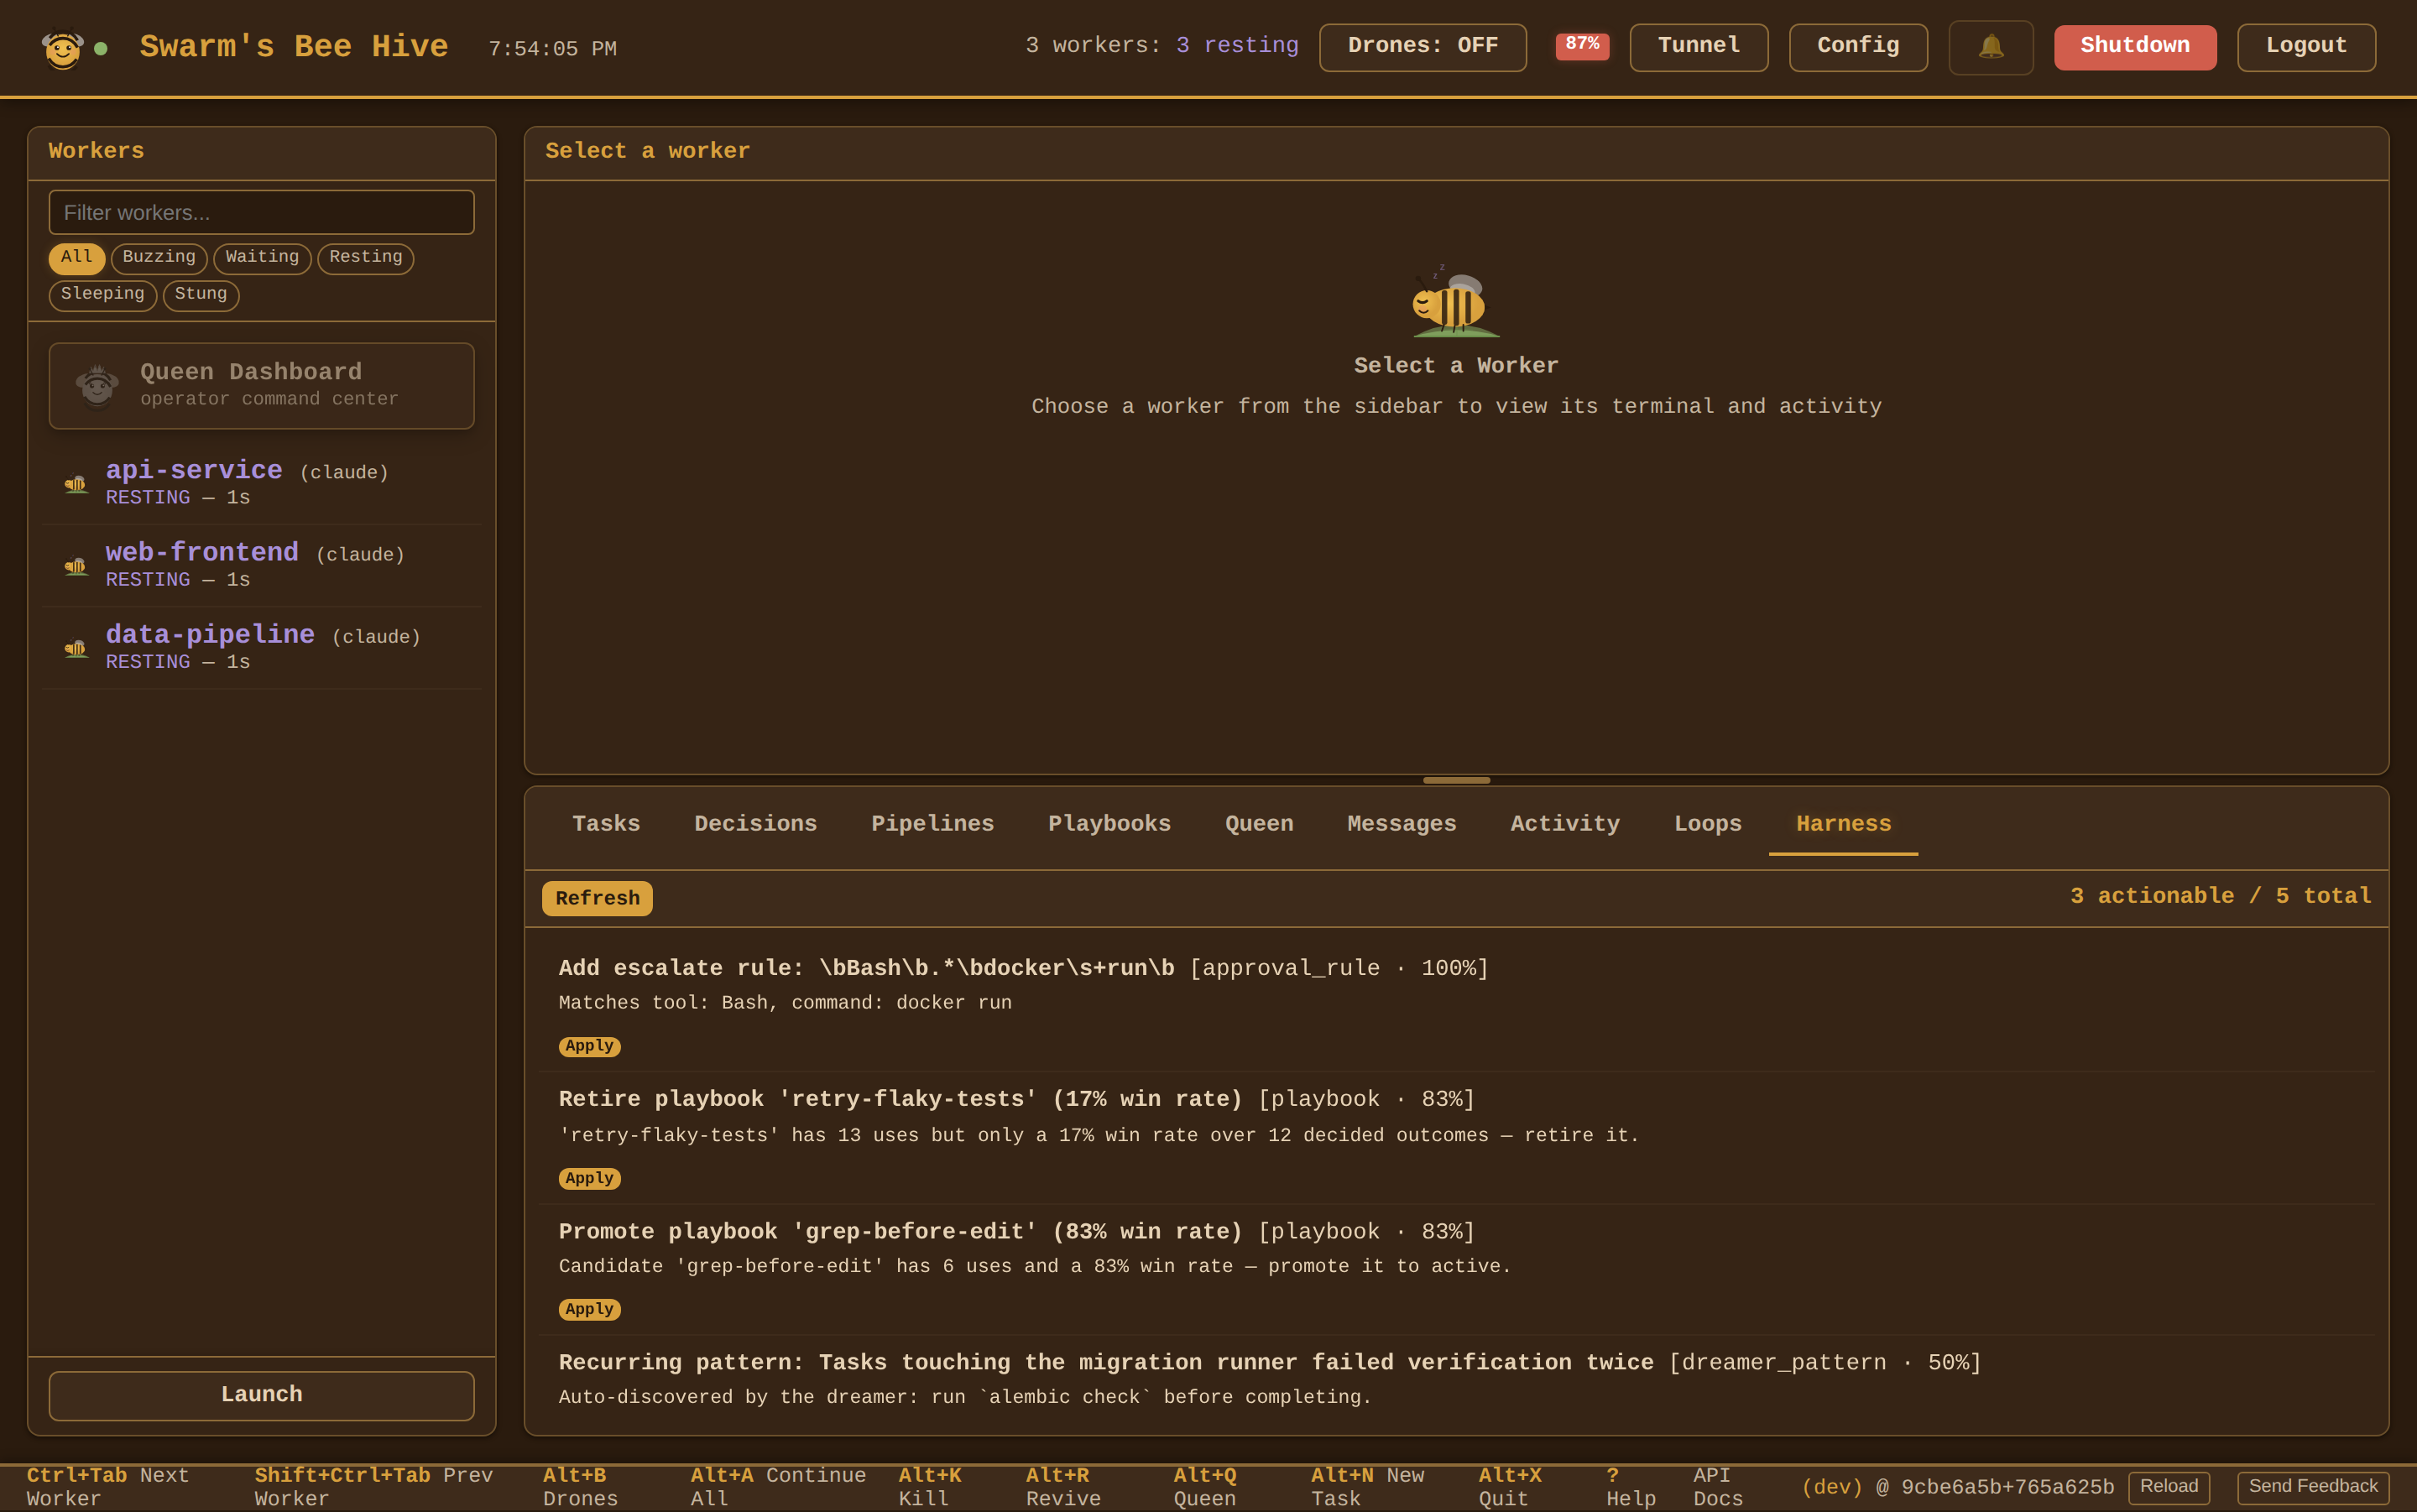
Task: Click the data-pipeline bee icon
Action: coord(76,648)
